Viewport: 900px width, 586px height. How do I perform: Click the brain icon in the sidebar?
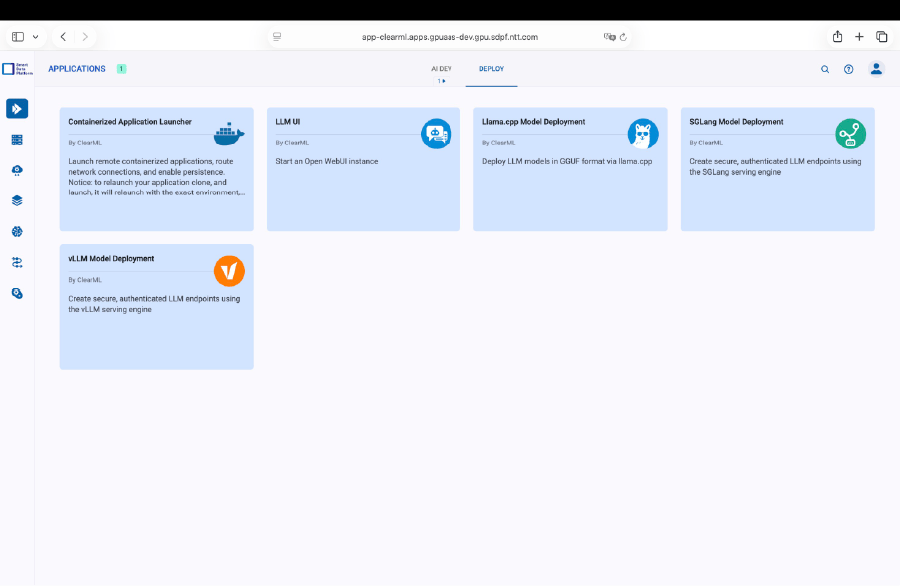(17, 231)
